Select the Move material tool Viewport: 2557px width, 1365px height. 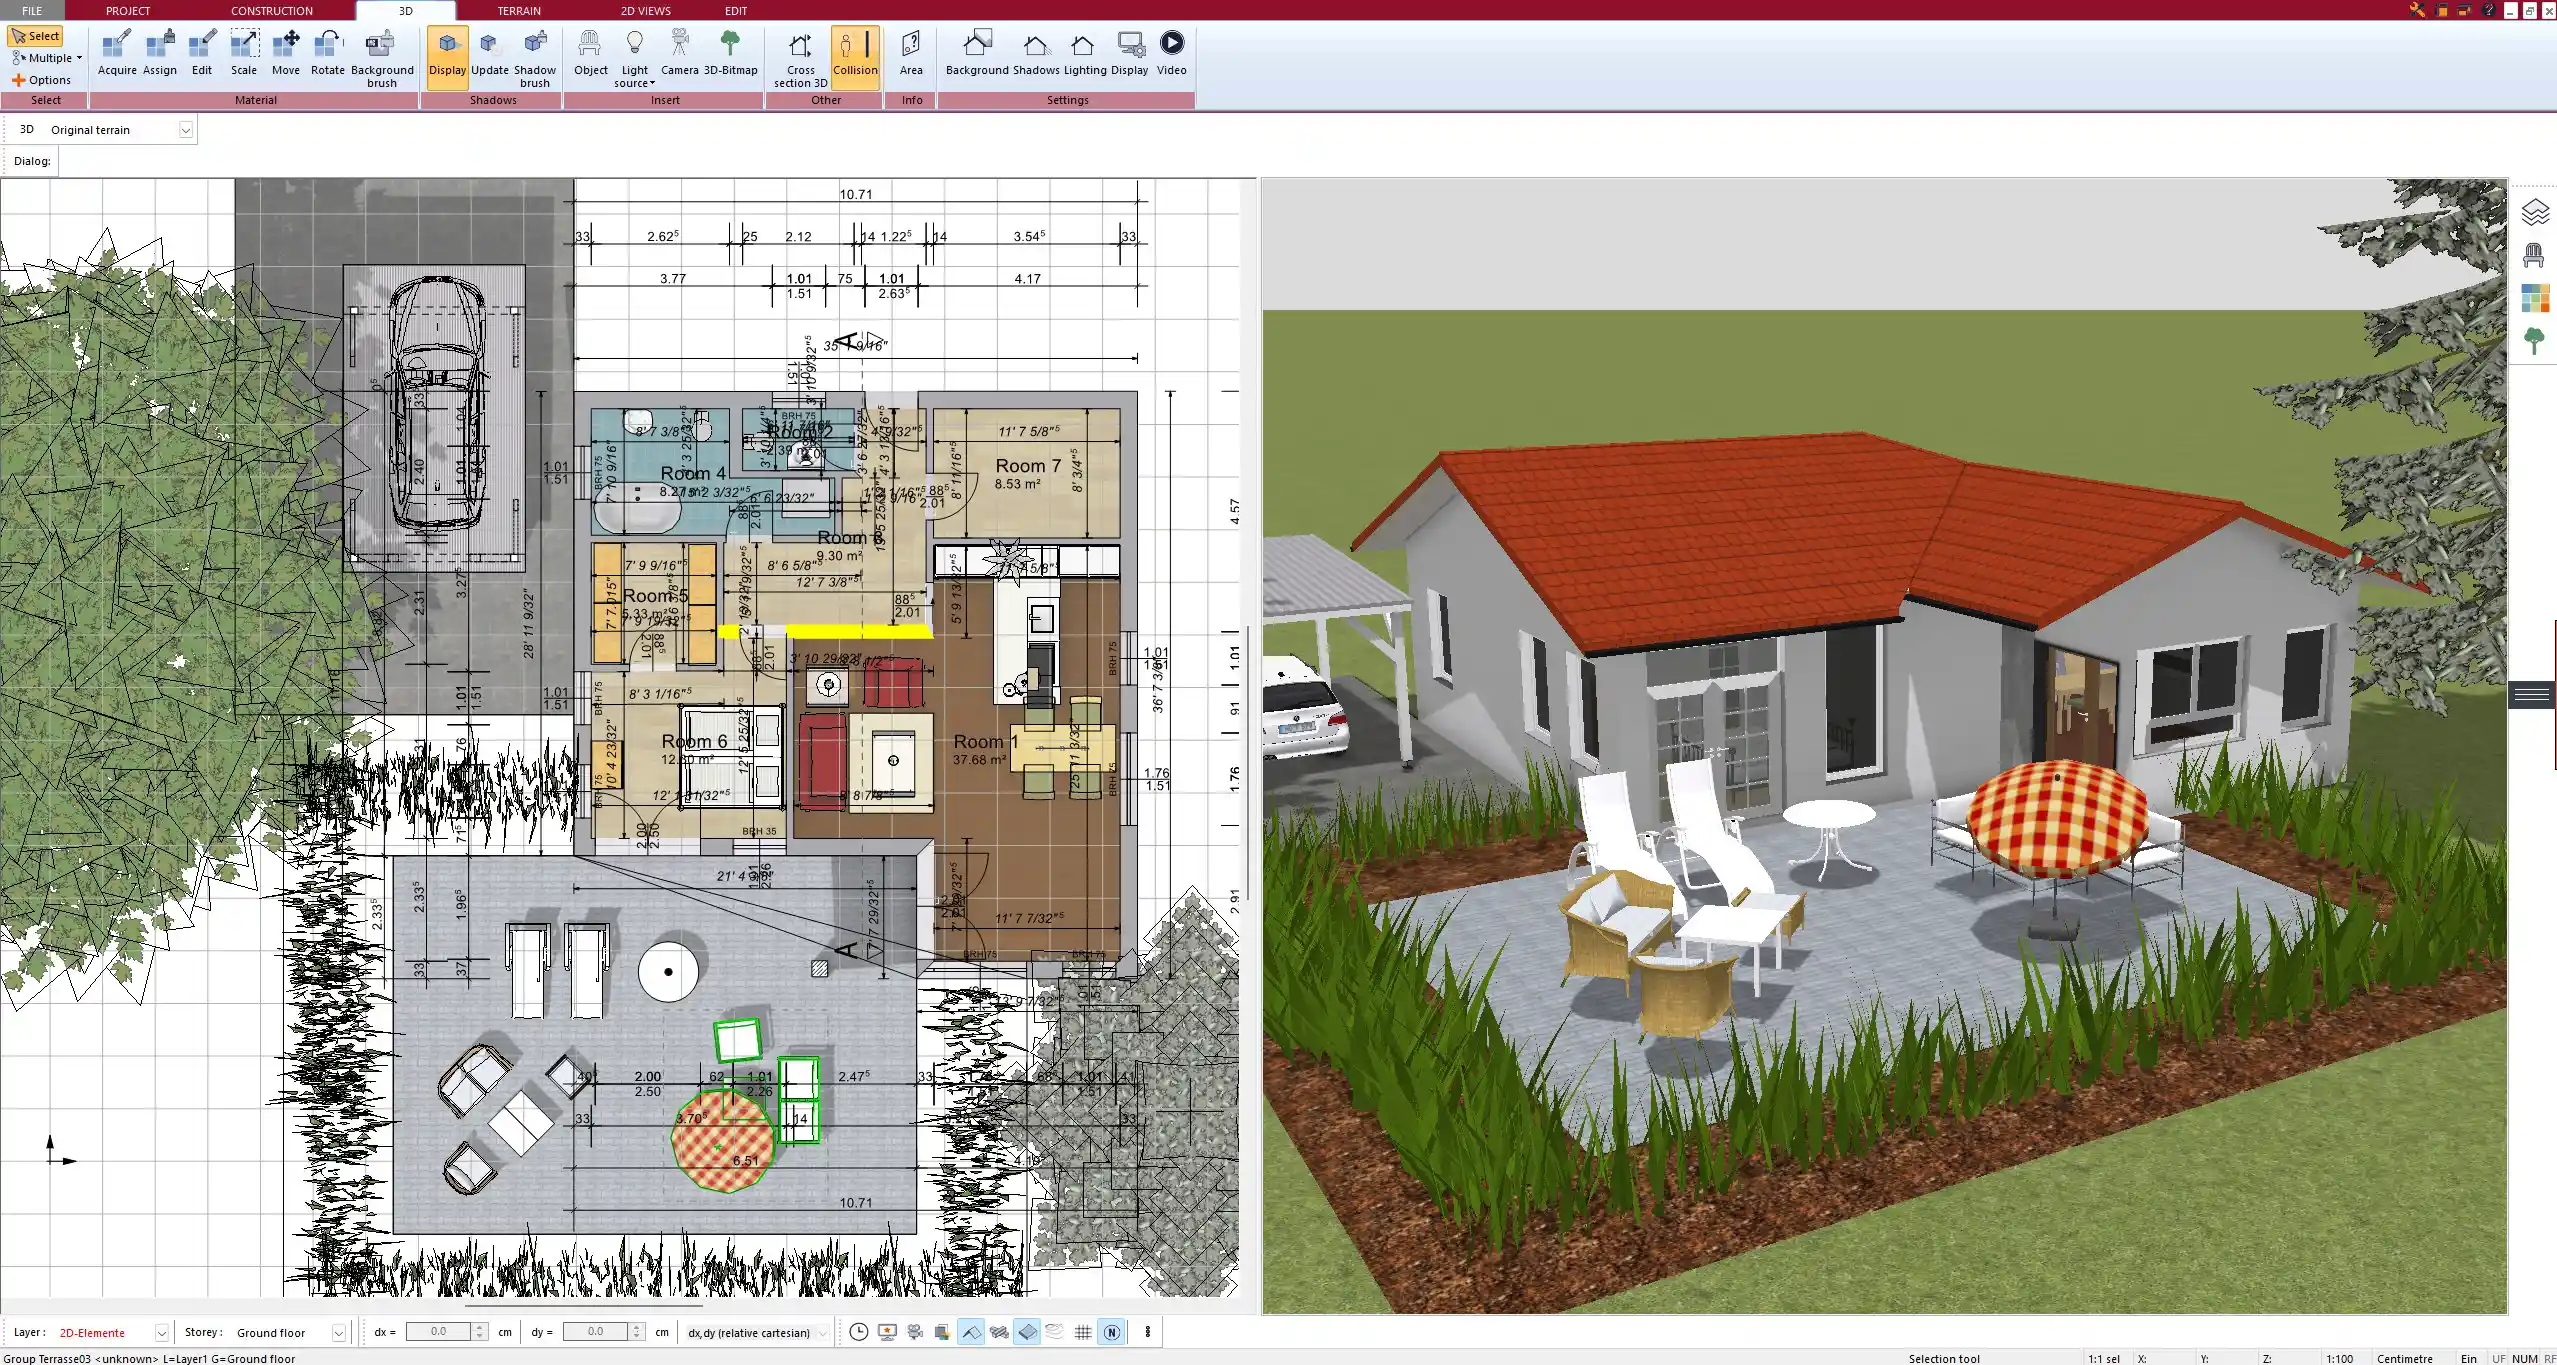point(286,53)
